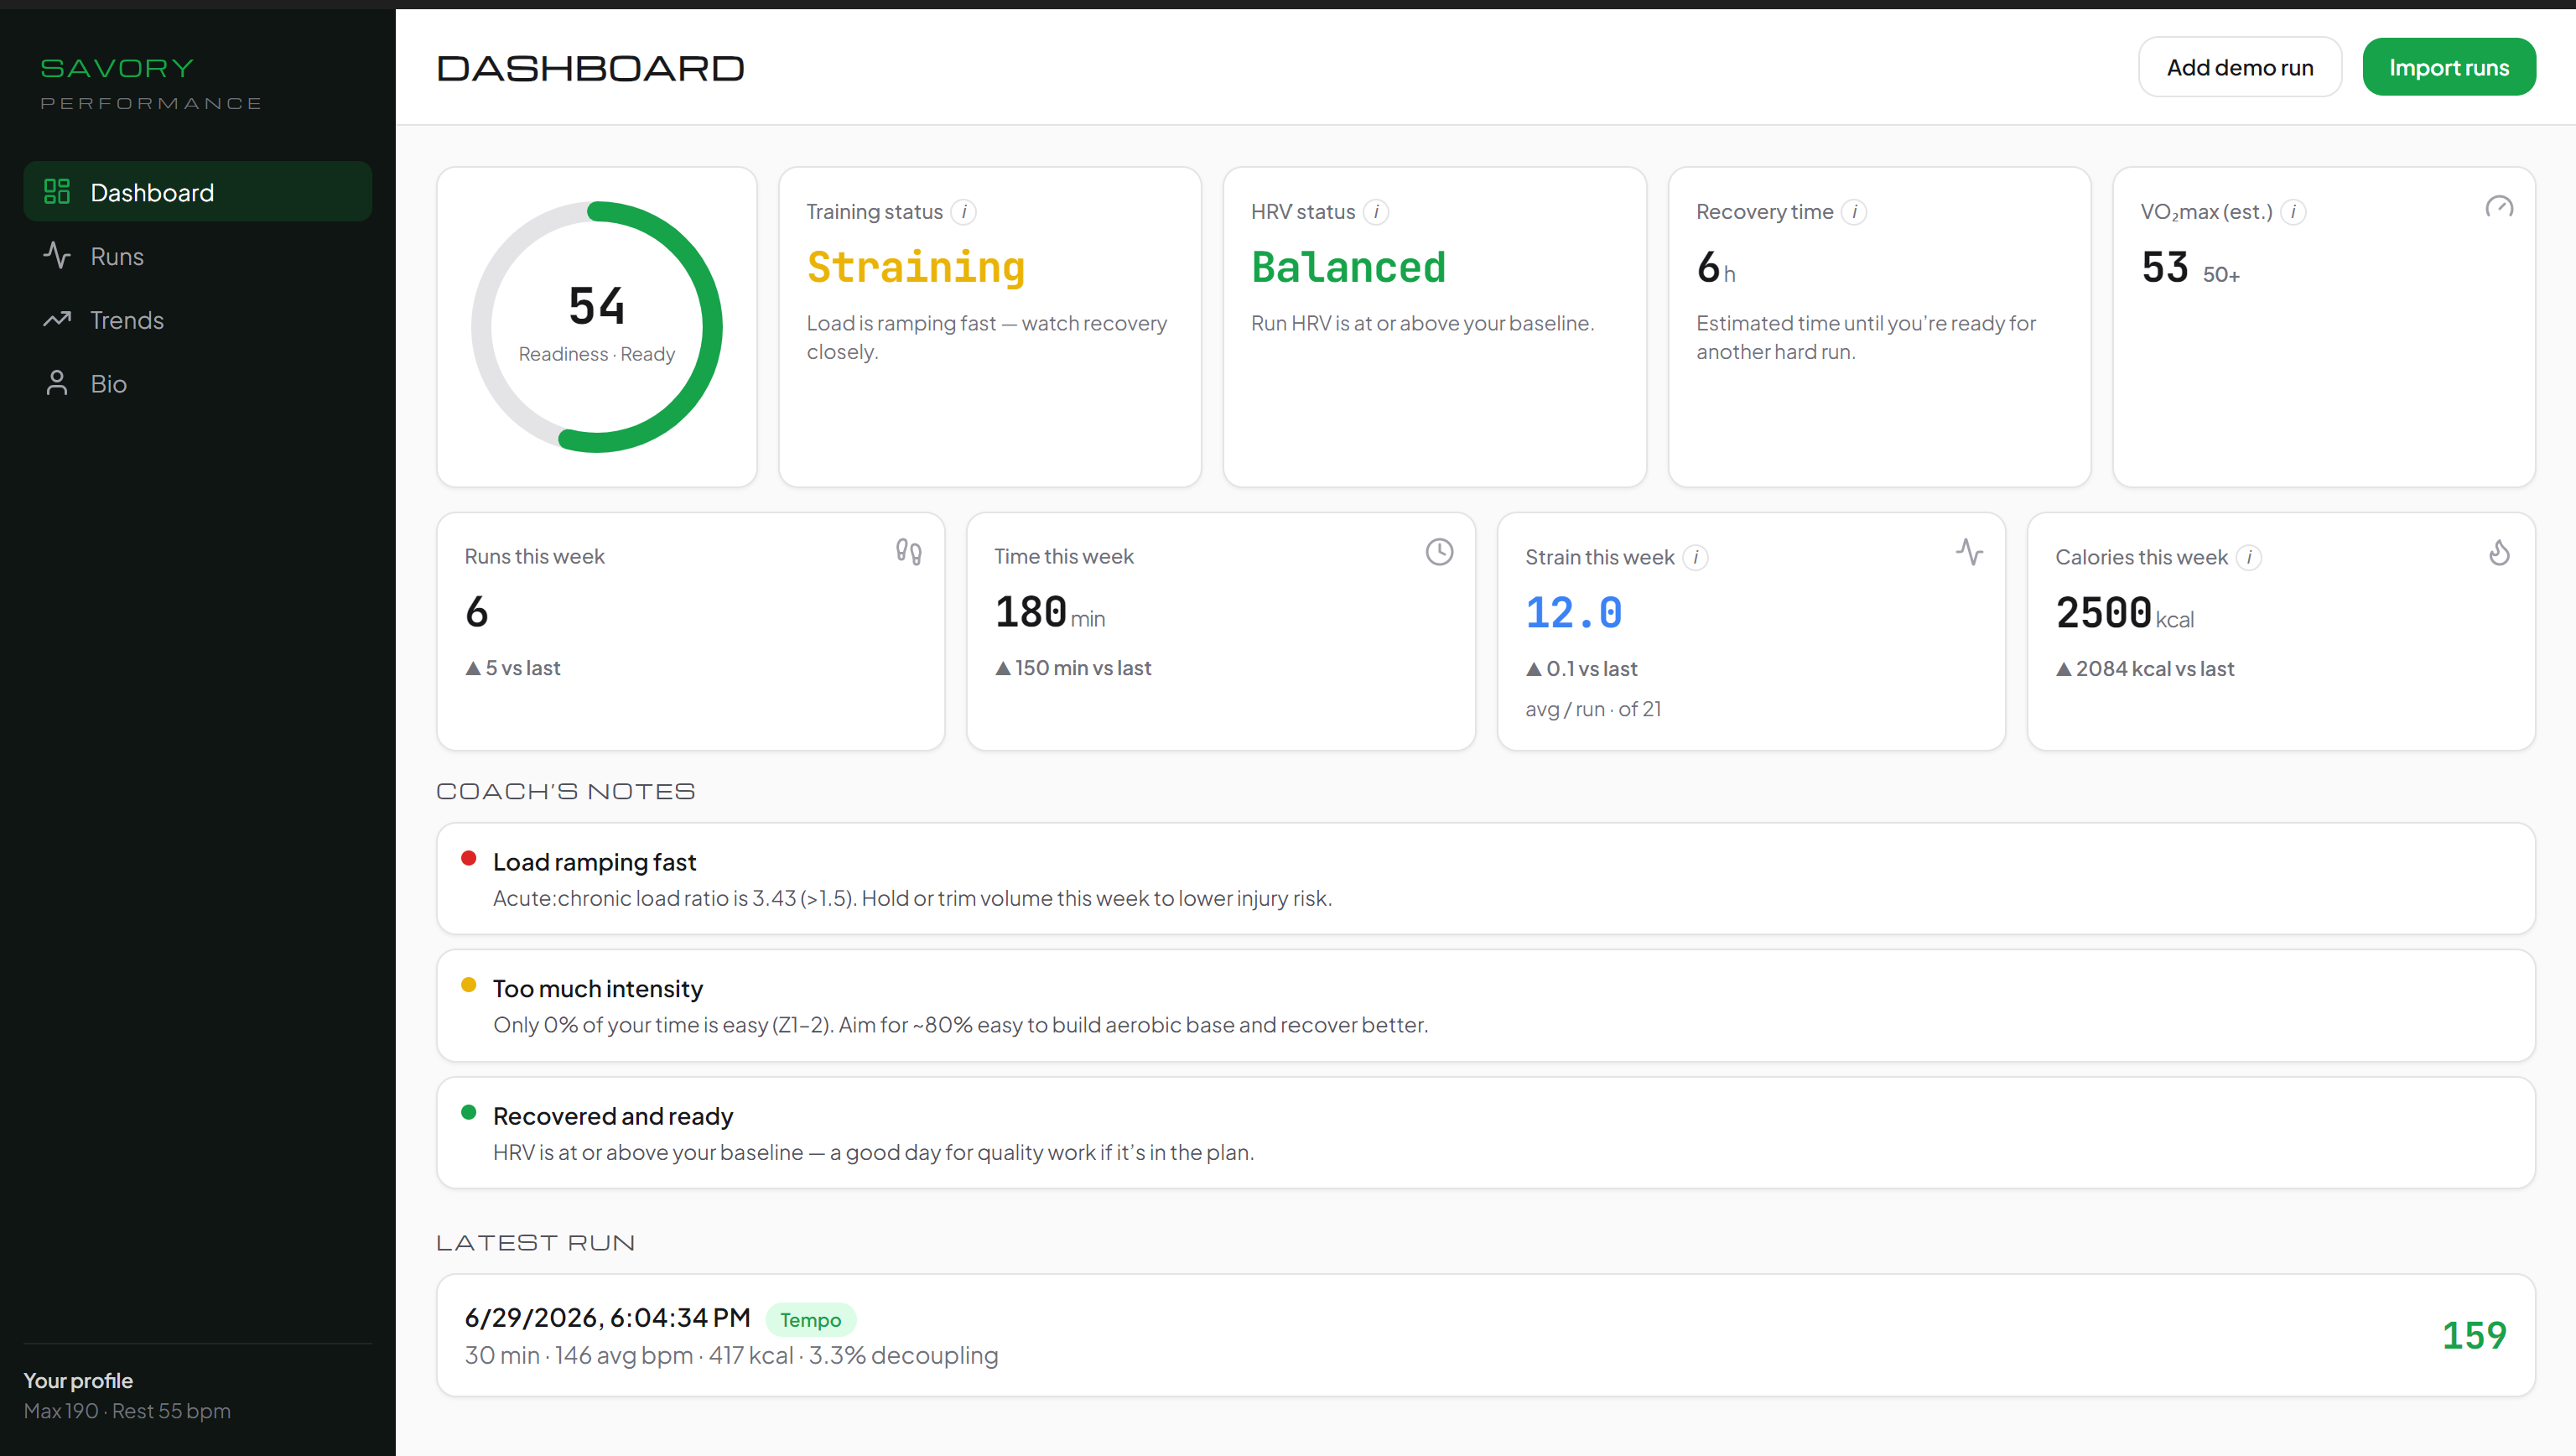The height and width of the screenshot is (1456, 2576).
Task: Click footprints icon on Runs this week card
Action: pyautogui.click(x=909, y=552)
